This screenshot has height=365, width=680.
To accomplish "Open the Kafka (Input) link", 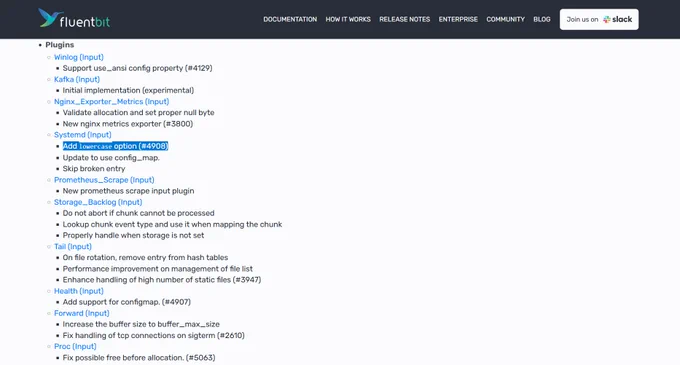I will click(77, 79).
